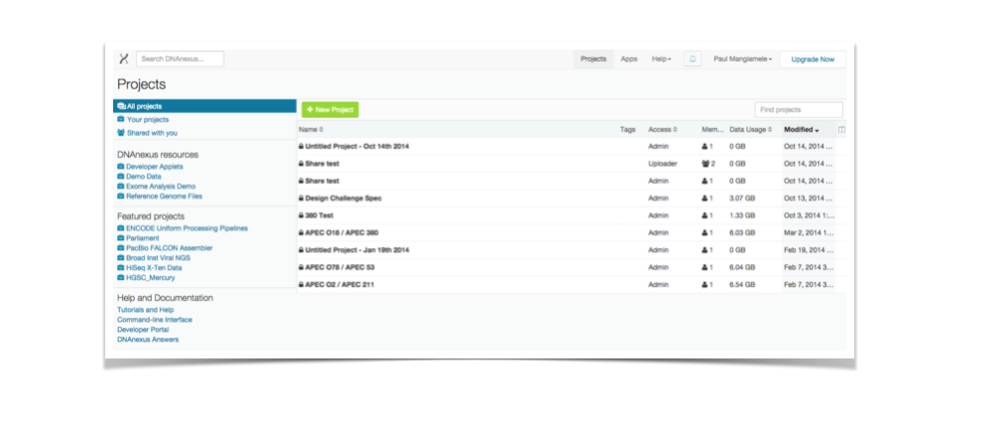Image resolution: width=1000 pixels, height=424 pixels.
Task: Toggle Modified column sort order
Action: tap(801, 129)
